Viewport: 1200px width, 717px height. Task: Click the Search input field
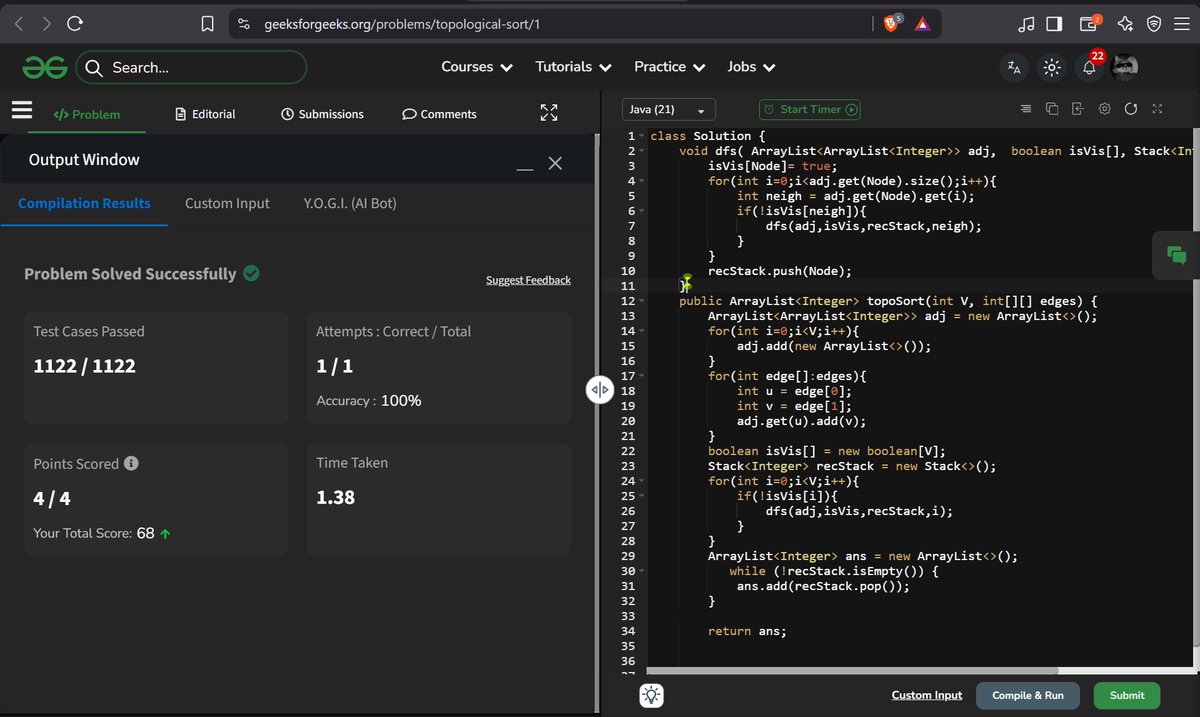click(191, 67)
